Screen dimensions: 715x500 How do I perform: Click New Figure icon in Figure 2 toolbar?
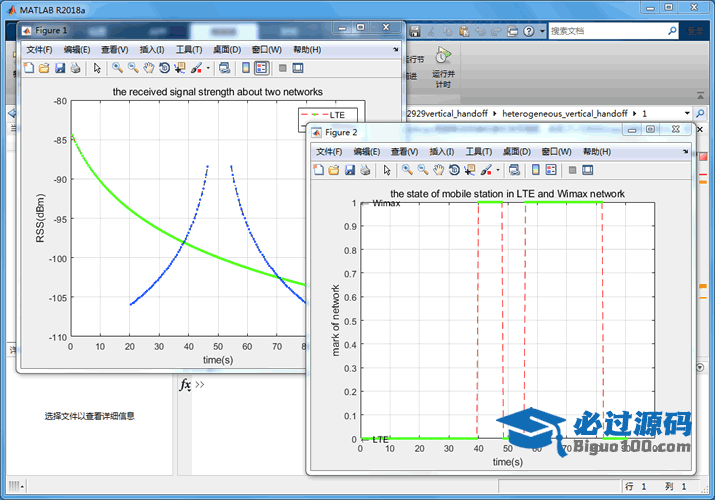[x=319, y=170]
